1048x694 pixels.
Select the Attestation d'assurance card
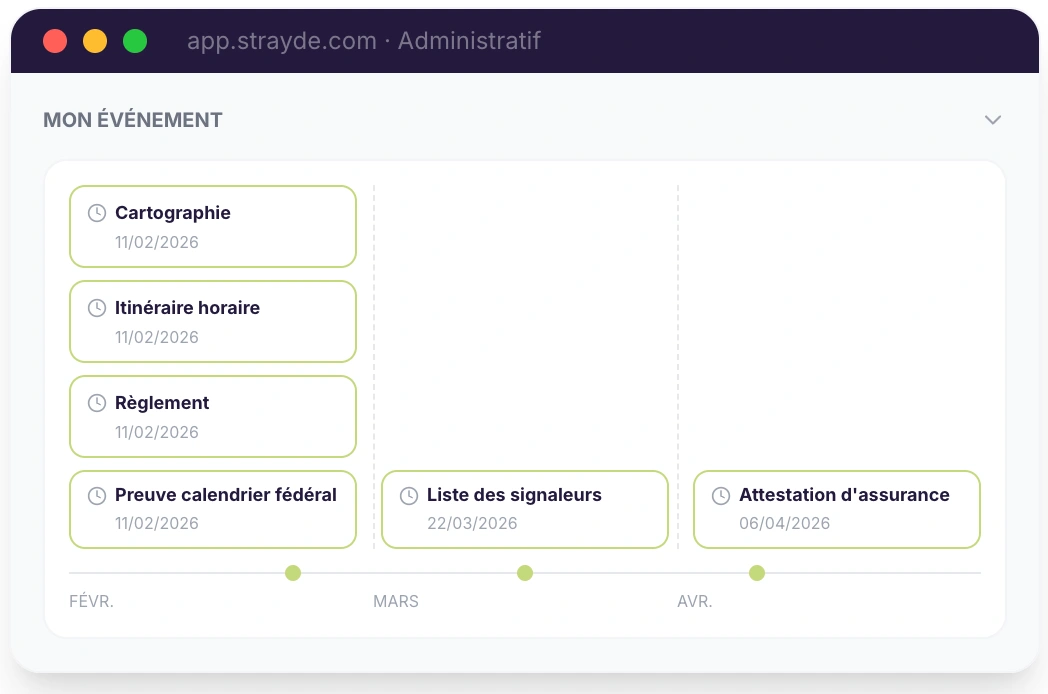[x=836, y=509]
